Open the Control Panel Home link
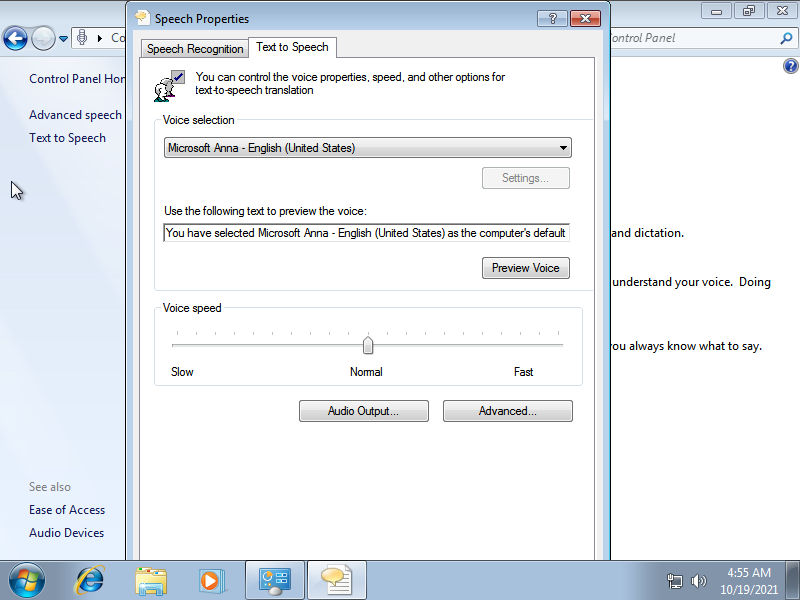800x600 pixels. click(x=77, y=79)
